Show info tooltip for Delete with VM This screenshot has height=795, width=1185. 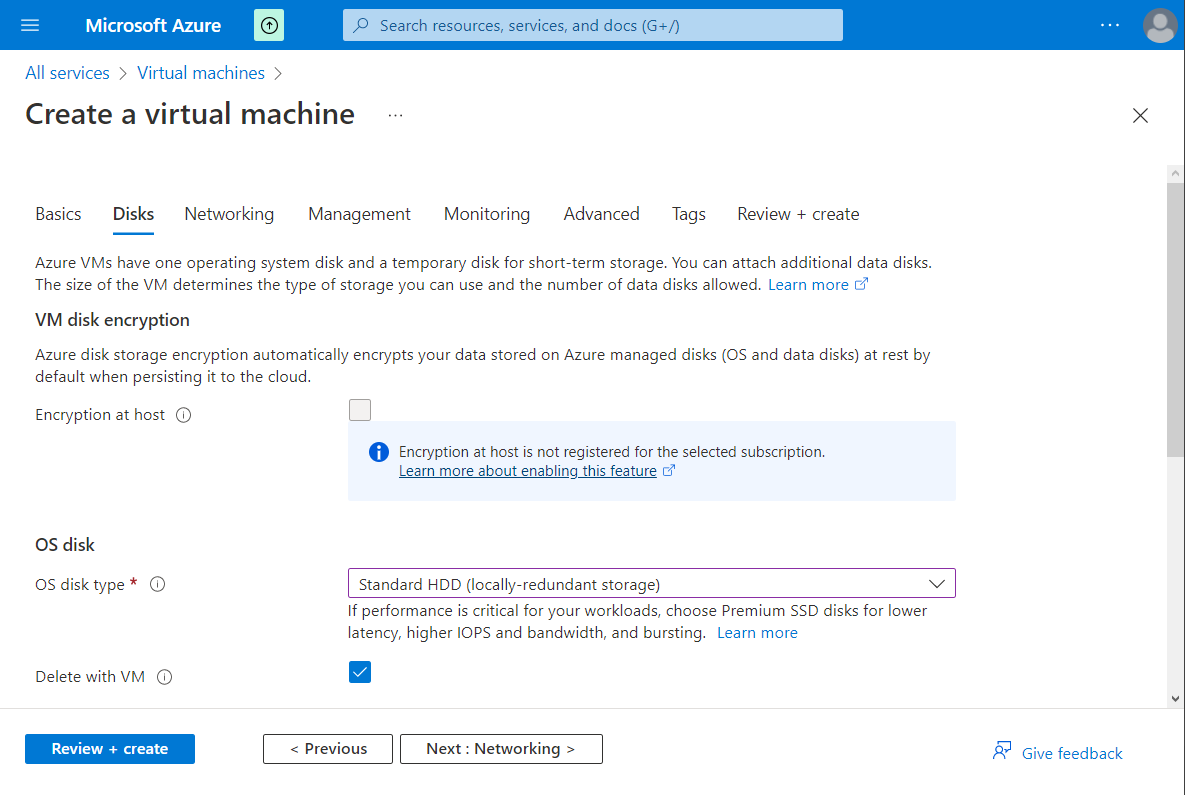click(x=164, y=677)
